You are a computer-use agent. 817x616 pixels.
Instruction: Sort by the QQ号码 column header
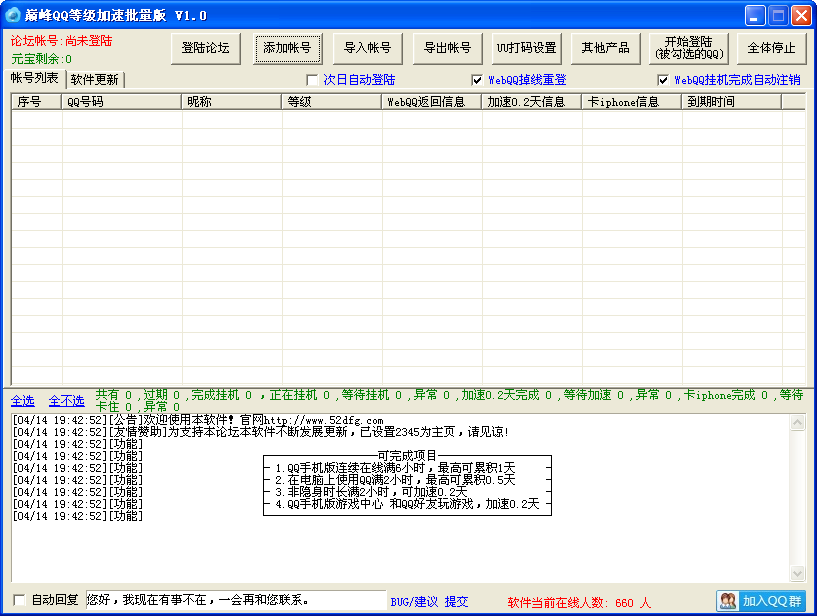(x=121, y=102)
